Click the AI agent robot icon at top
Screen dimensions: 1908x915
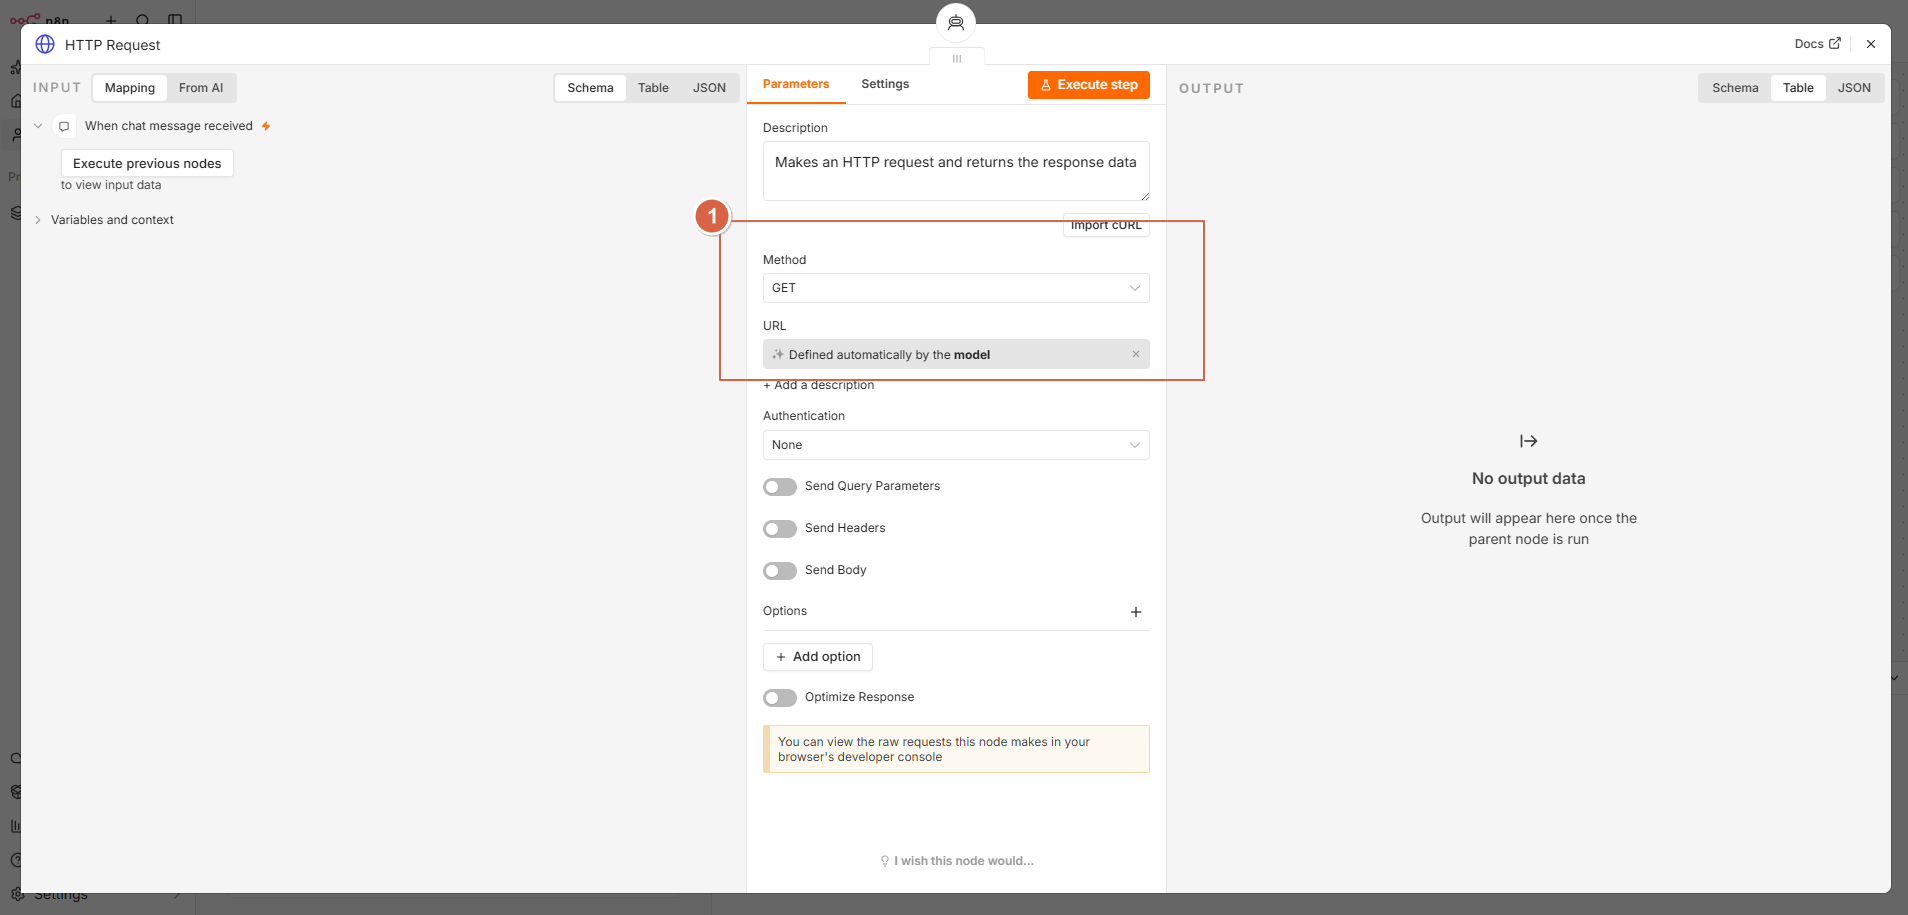[x=956, y=22]
